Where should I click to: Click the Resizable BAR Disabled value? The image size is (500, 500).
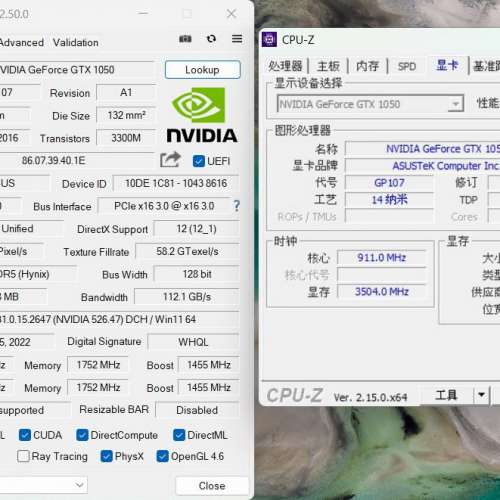pos(197,410)
